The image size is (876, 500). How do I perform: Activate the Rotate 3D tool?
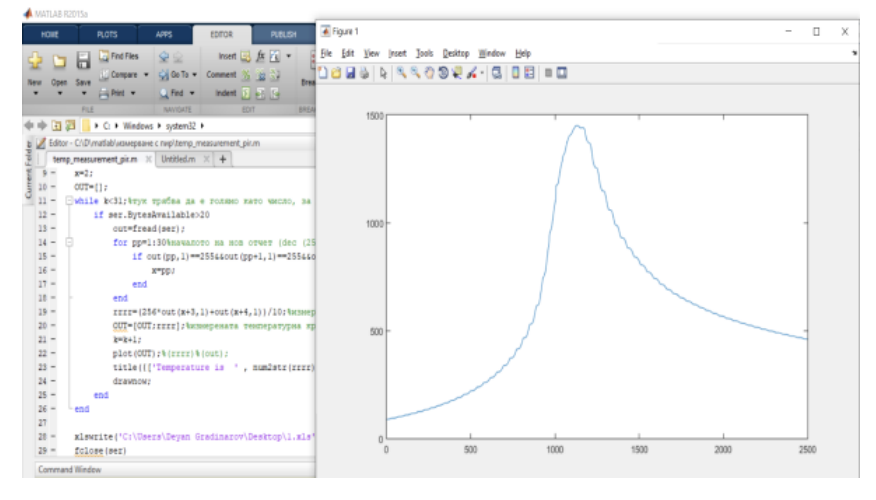(x=442, y=73)
